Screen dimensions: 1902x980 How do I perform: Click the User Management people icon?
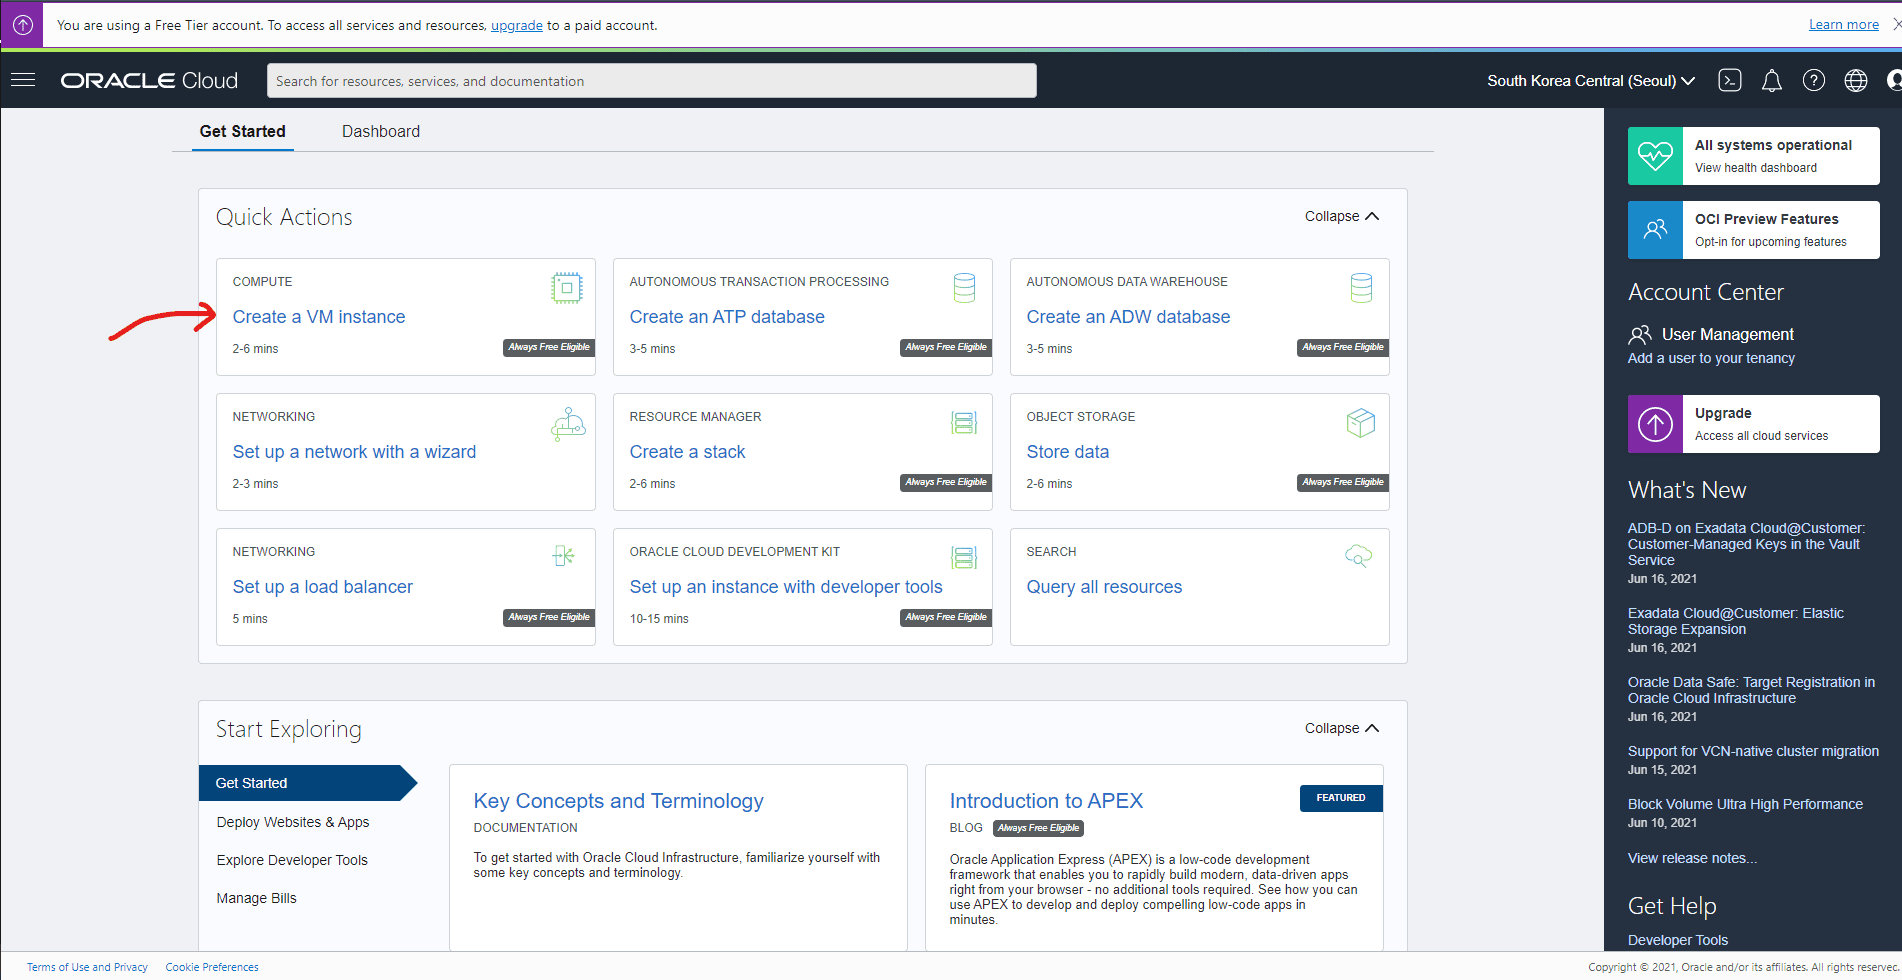[x=1640, y=334]
